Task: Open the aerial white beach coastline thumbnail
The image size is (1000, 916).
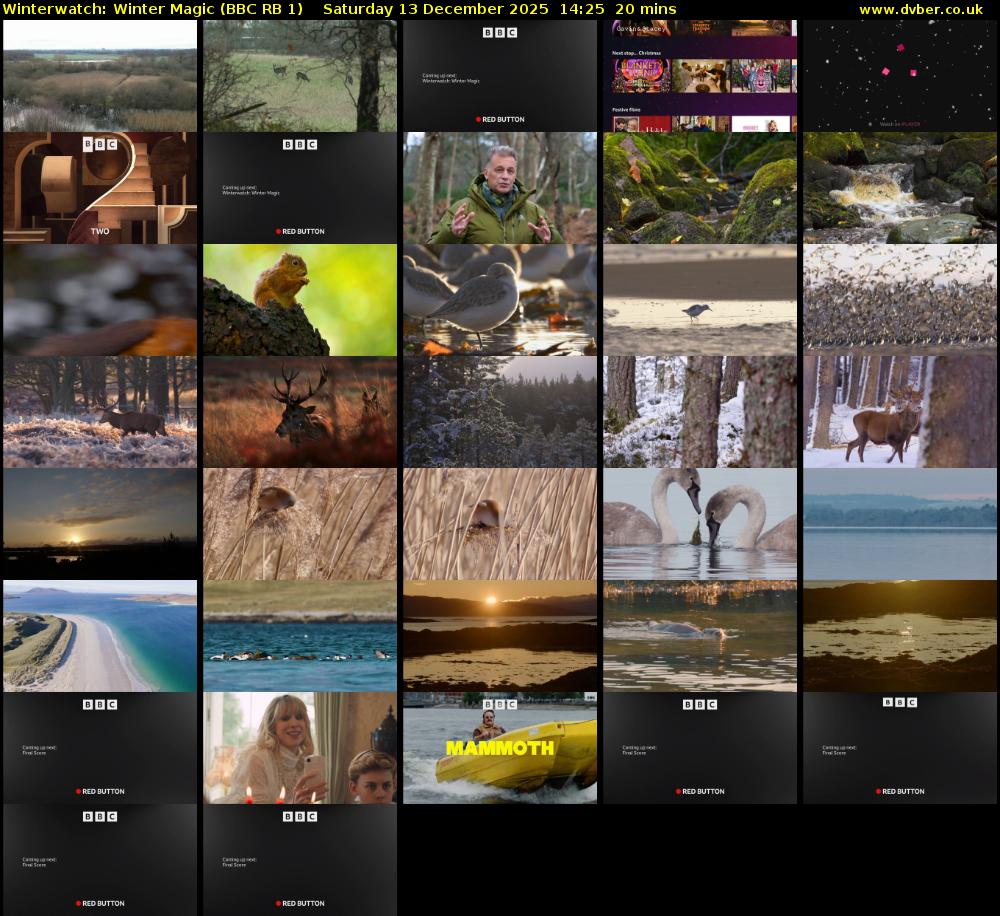Action: click(x=100, y=636)
